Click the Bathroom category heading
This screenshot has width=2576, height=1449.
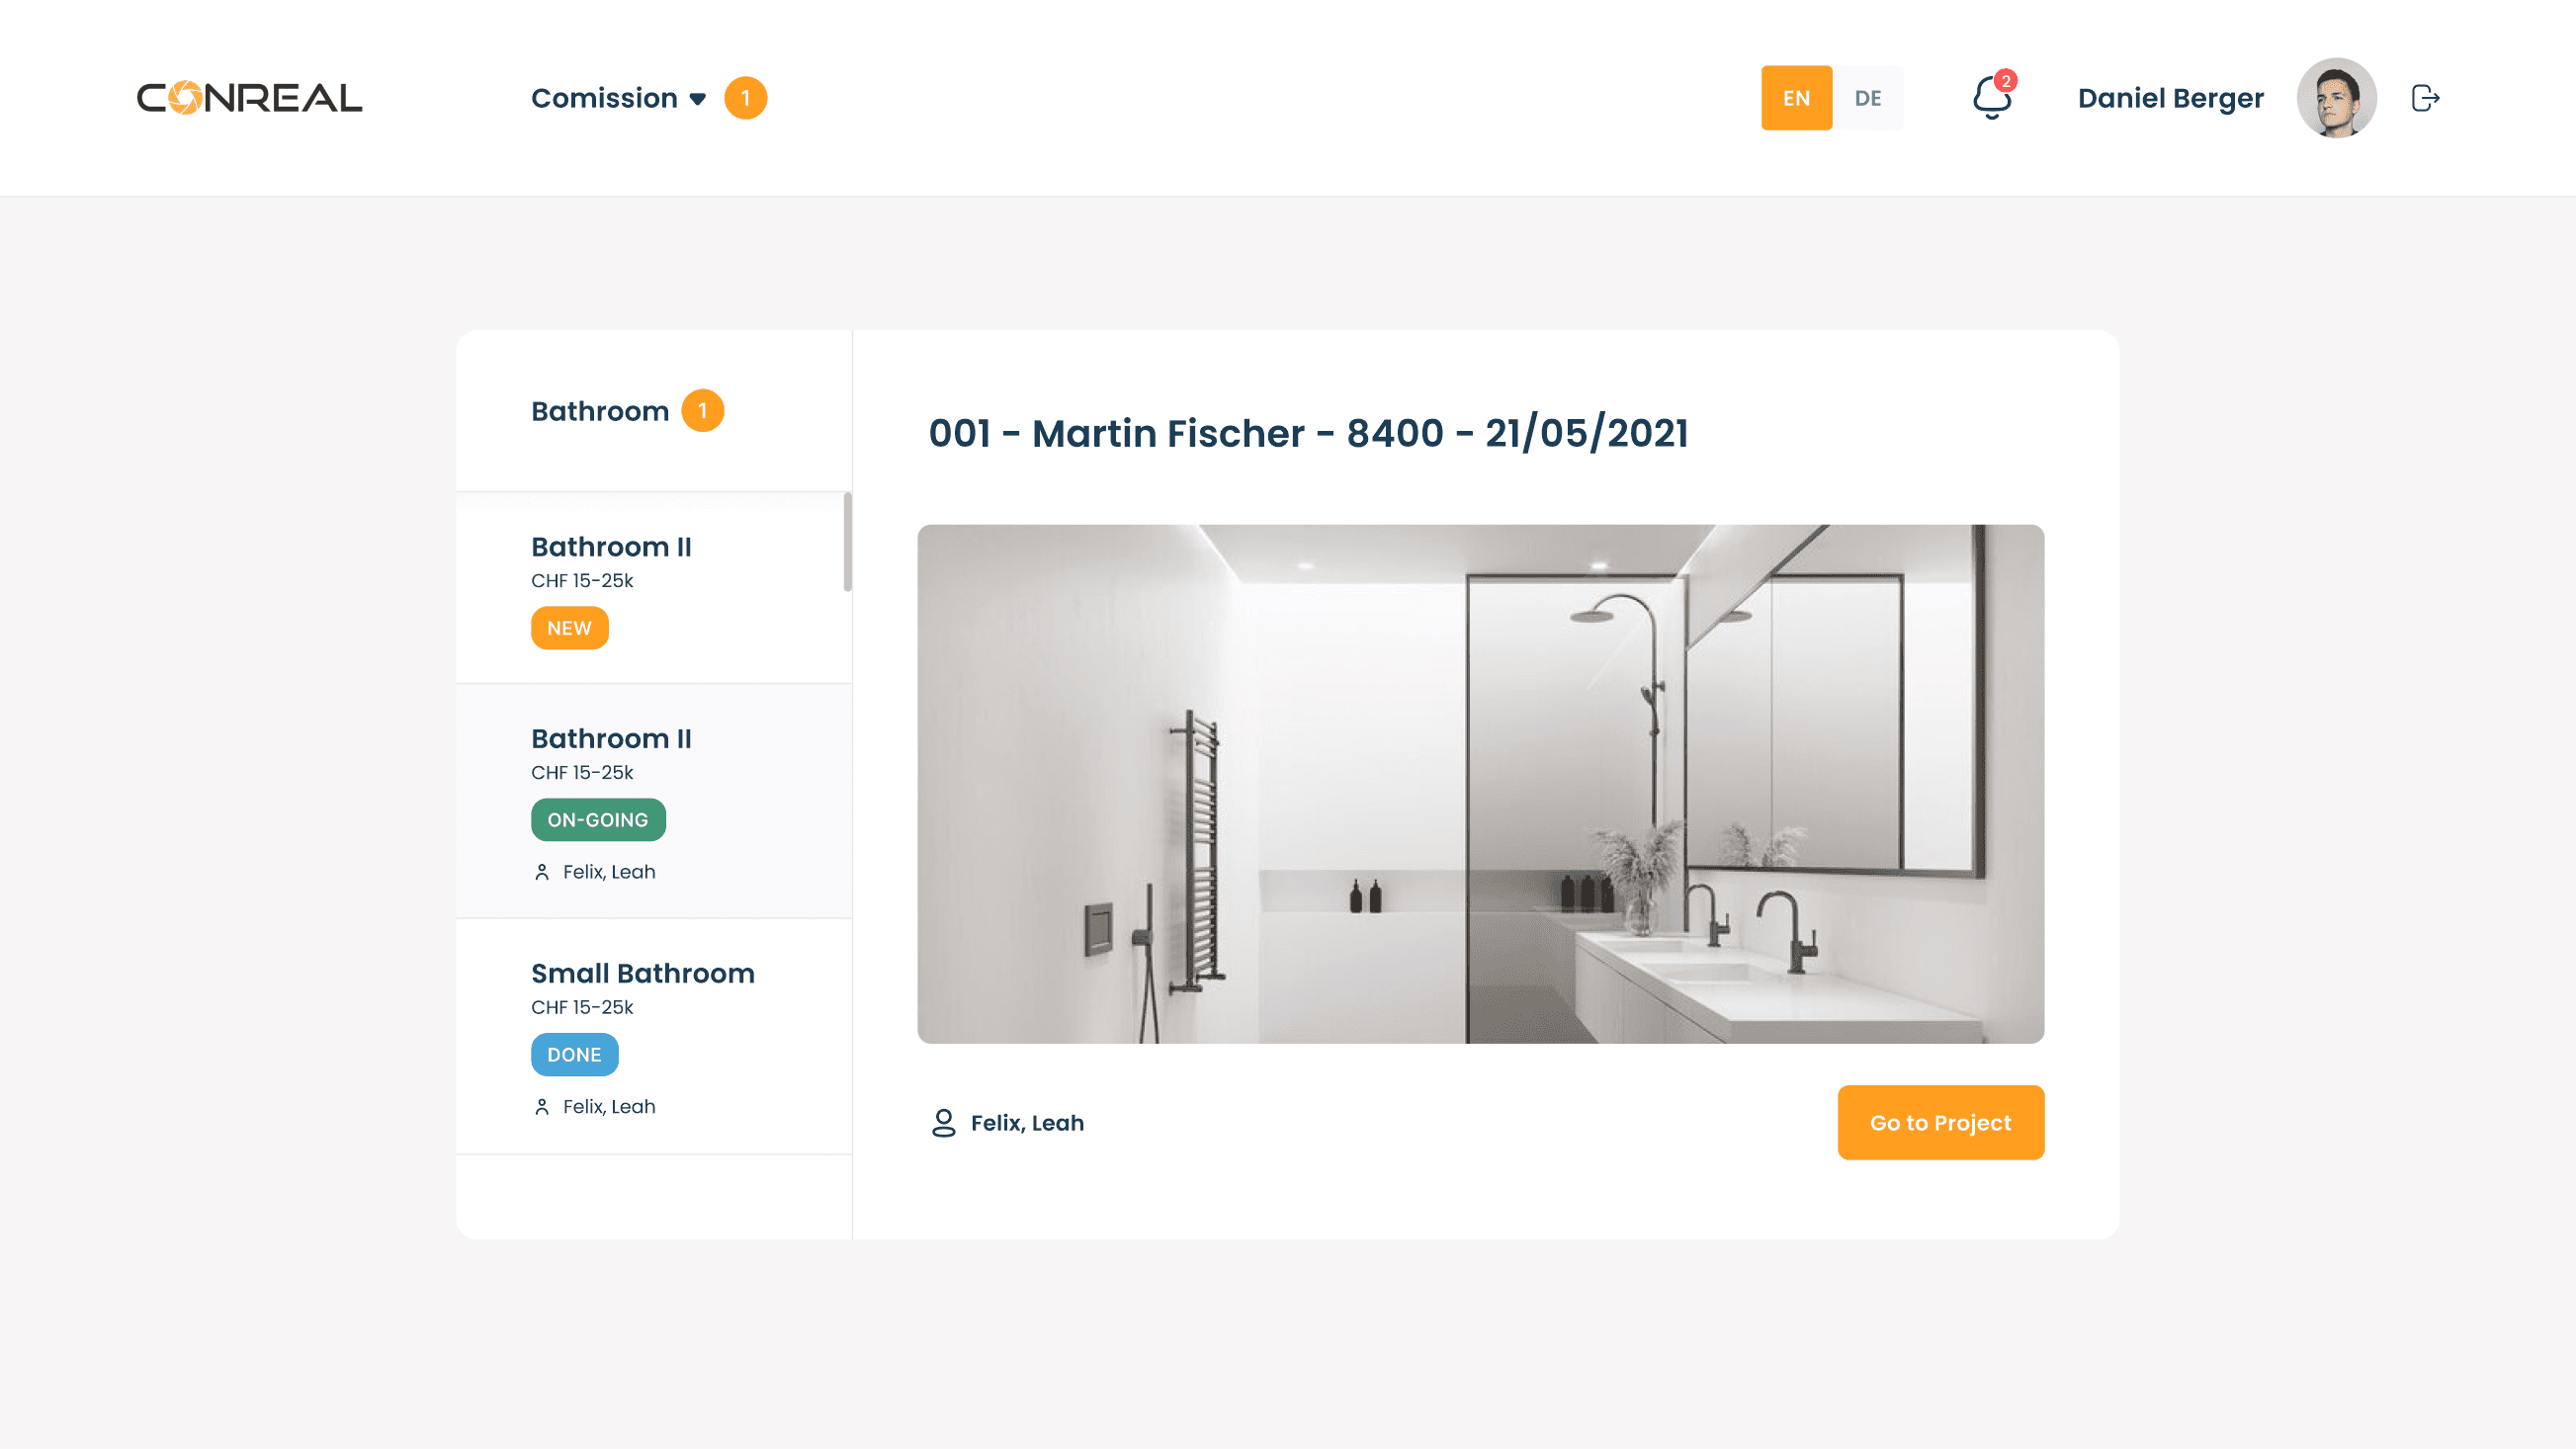click(x=599, y=411)
